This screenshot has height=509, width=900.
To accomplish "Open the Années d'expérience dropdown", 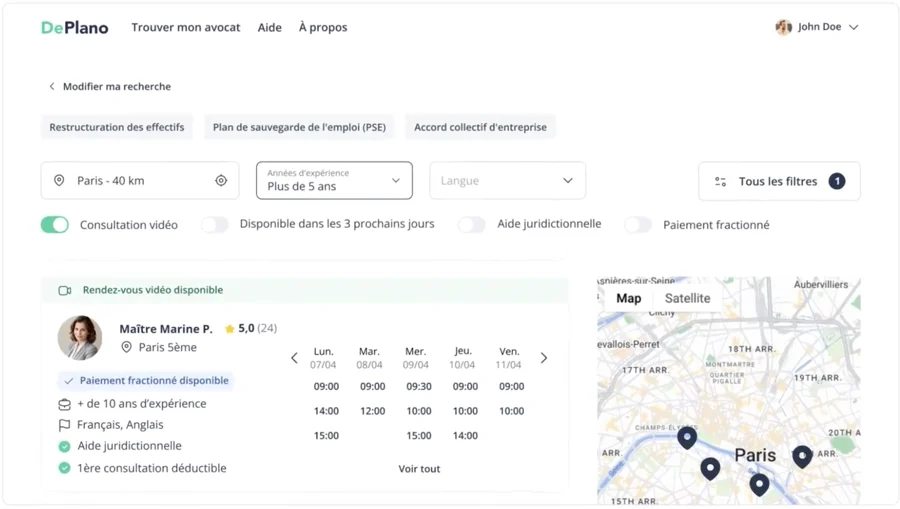I will pyautogui.click(x=334, y=181).
